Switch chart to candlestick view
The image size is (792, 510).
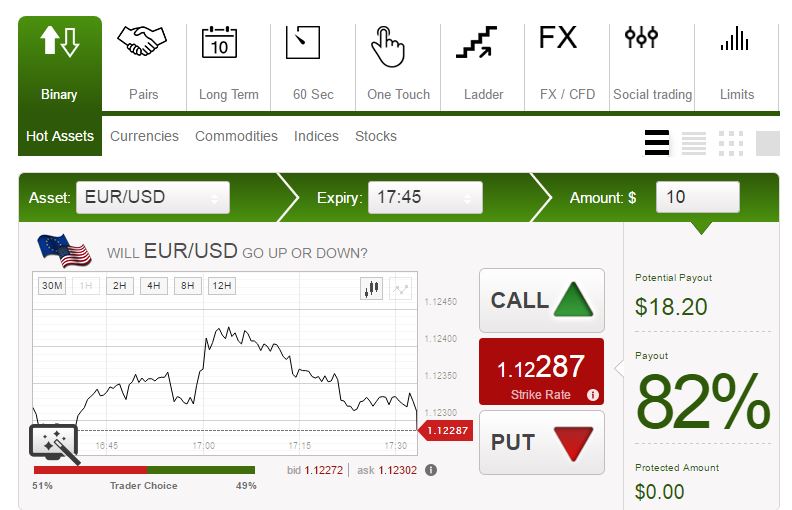pos(371,288)
